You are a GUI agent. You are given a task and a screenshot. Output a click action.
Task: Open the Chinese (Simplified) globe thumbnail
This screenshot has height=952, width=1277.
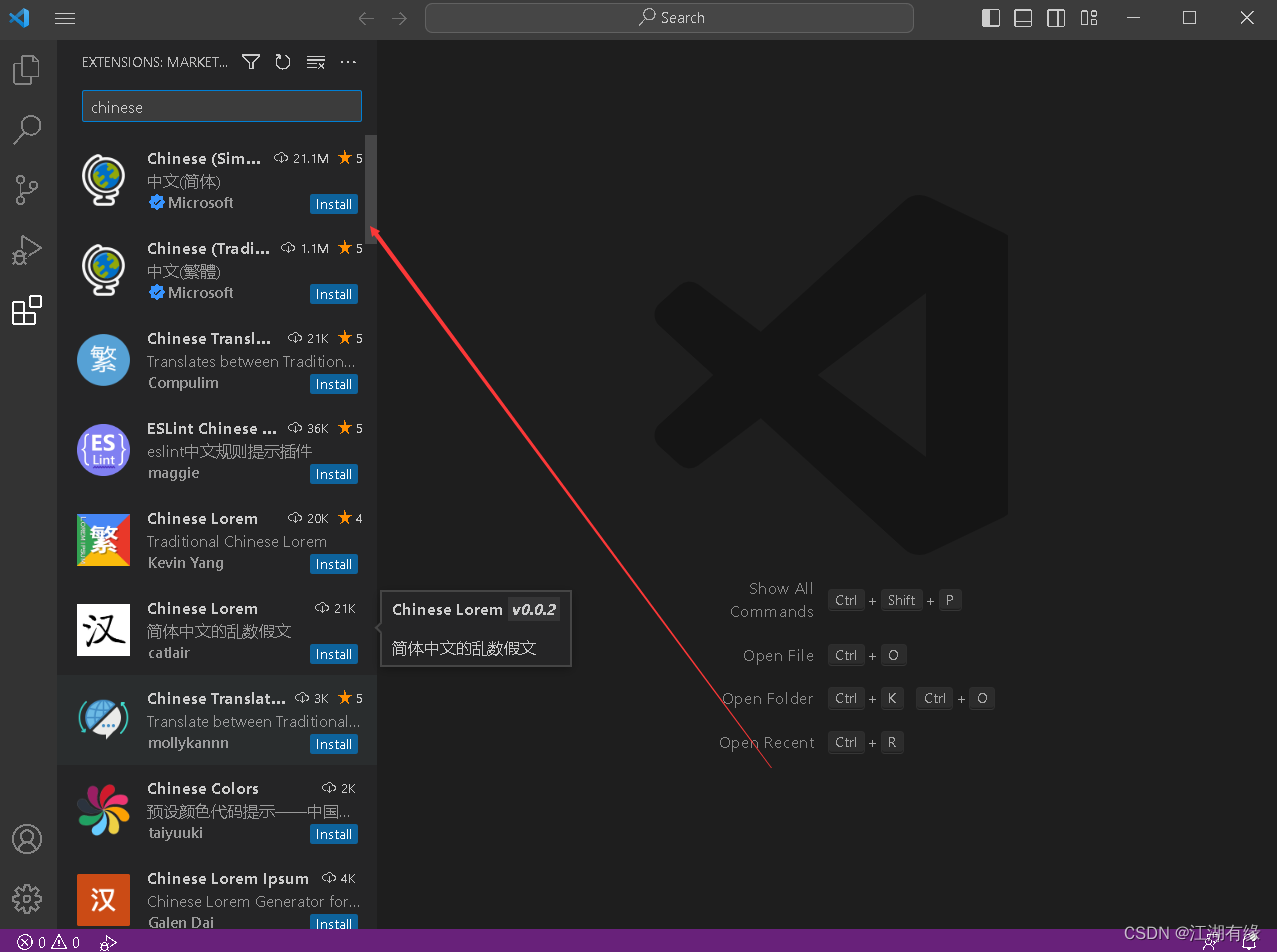(x=104, y=180)
